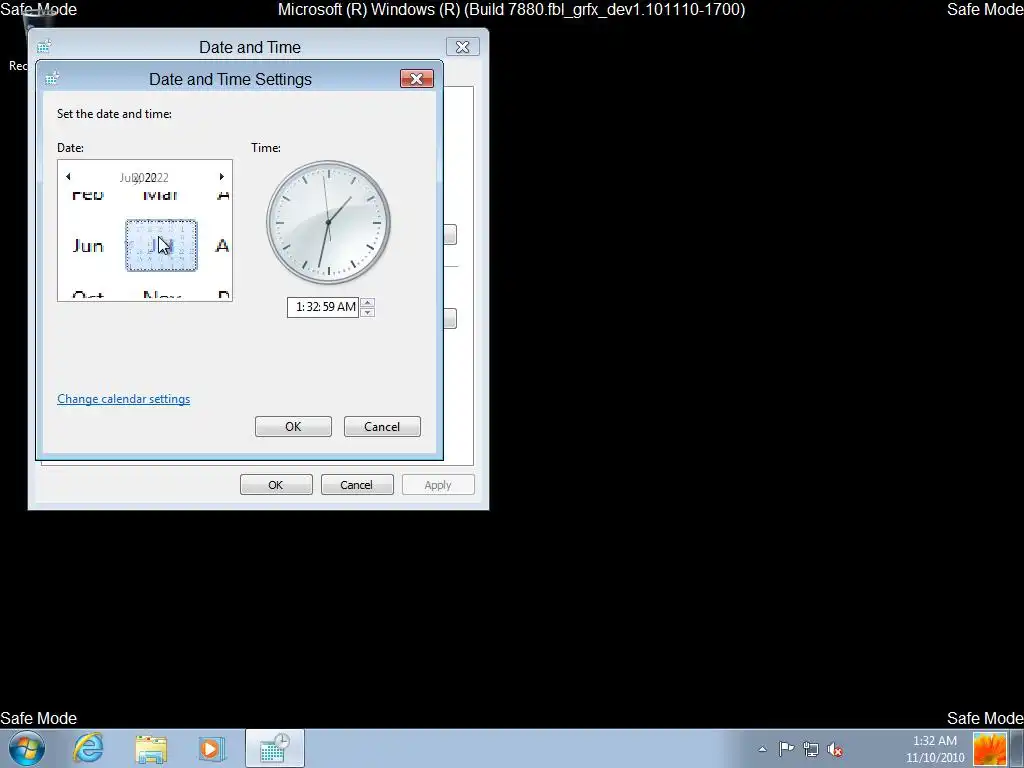Screen dimensions: 1024x768
Task: Click Date and Time taskbar button
Action: (275, 748)
